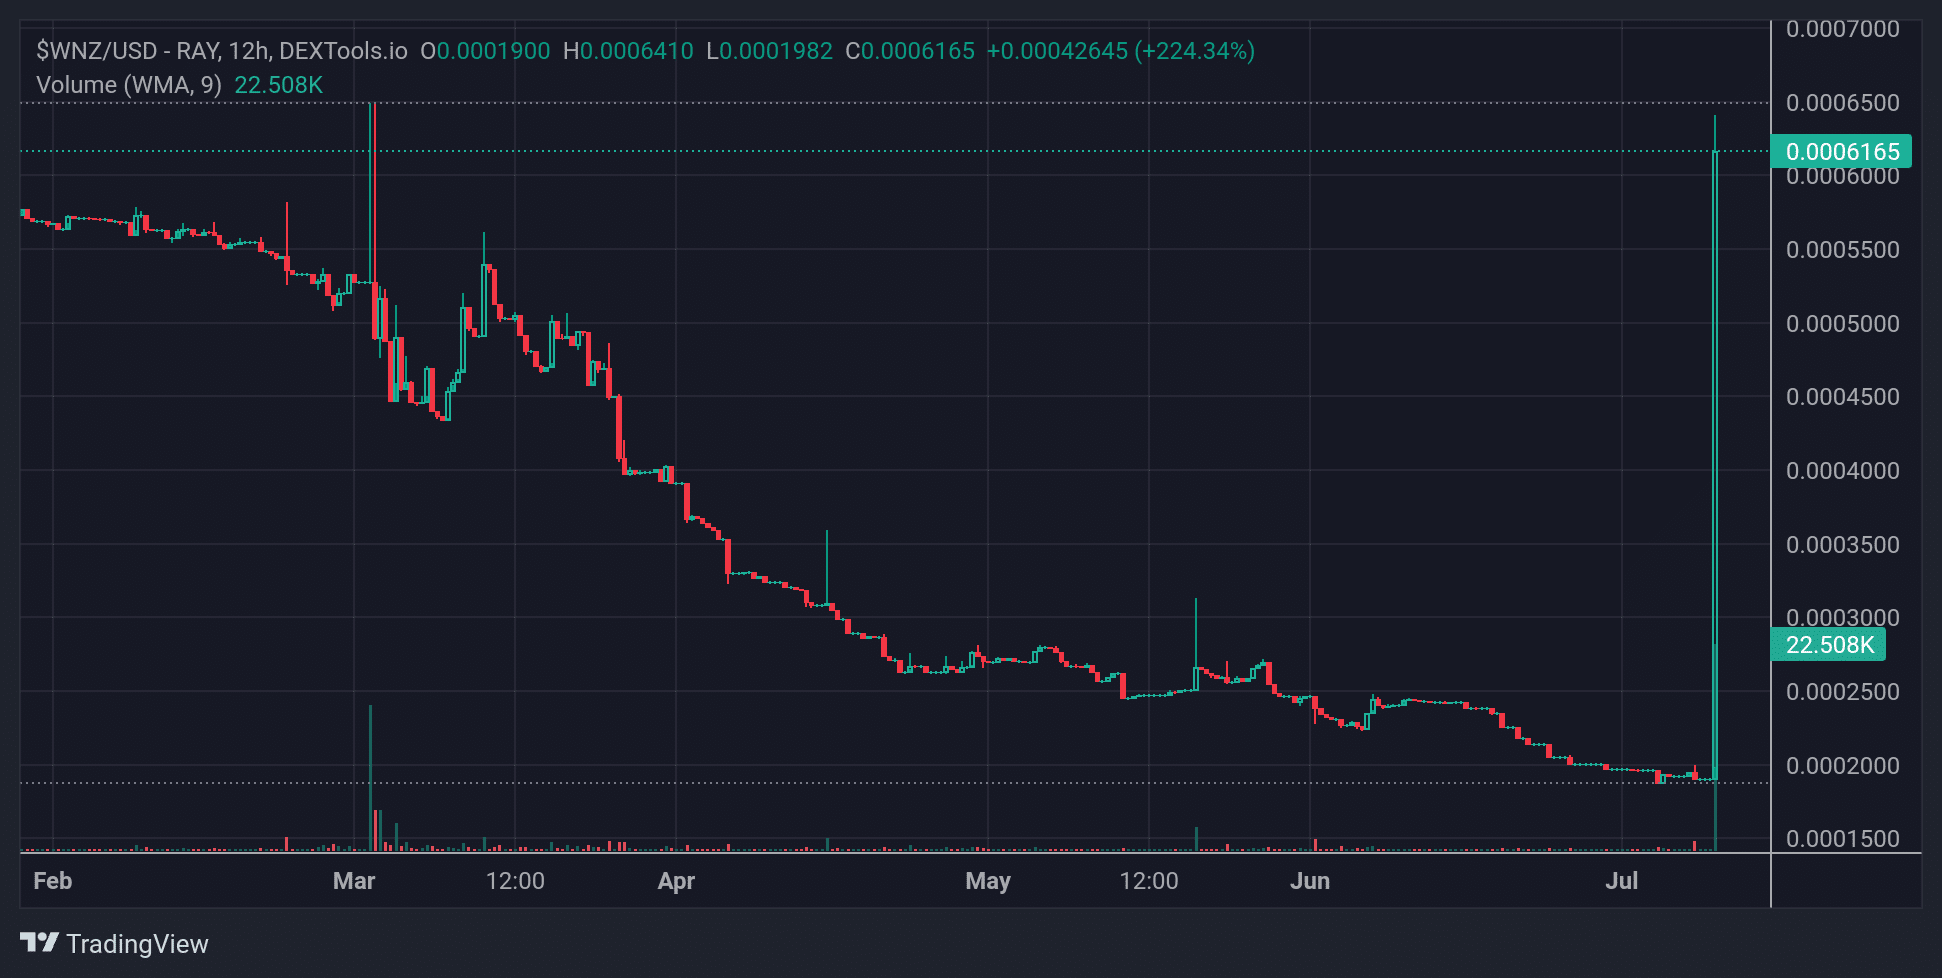Click the 0.0002500 price axis label
This screenshot has width=1942, height=978.
(1843, 692)
